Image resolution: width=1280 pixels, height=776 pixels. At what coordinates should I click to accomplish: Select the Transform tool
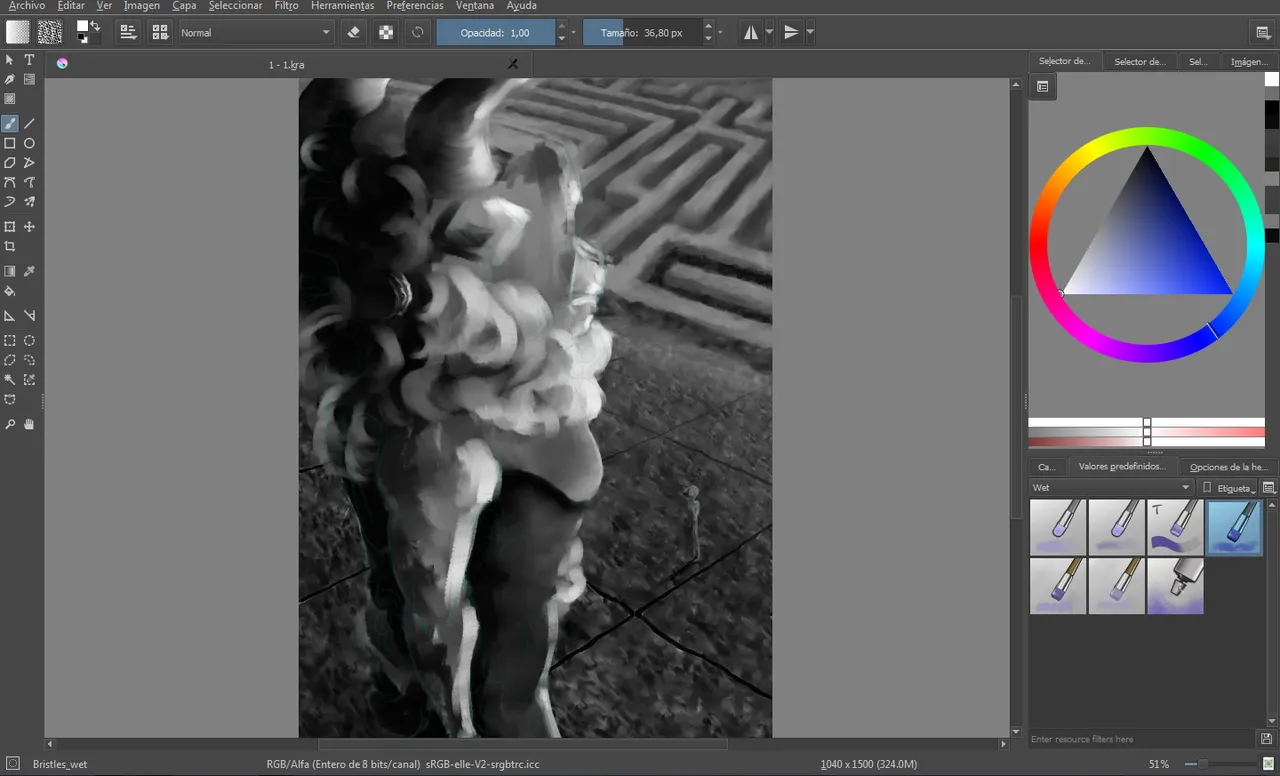pyautogui.click(x=10, y=227)
